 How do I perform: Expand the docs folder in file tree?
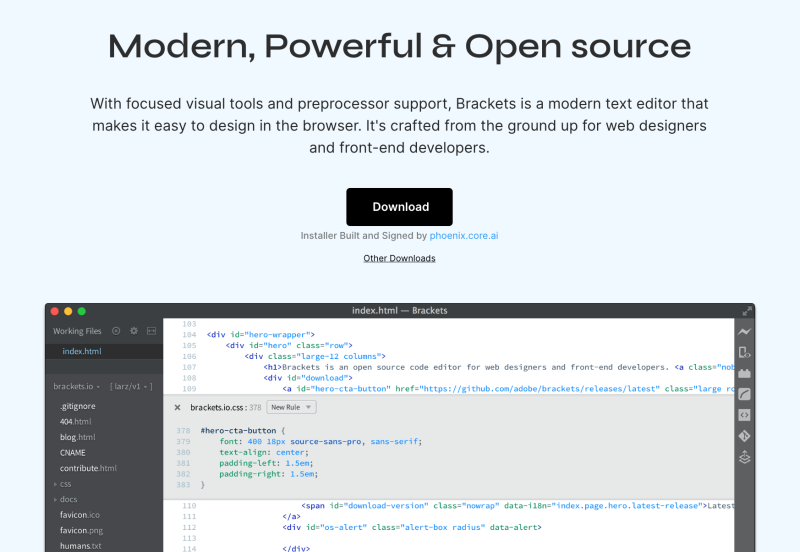(x=66, y=499)
